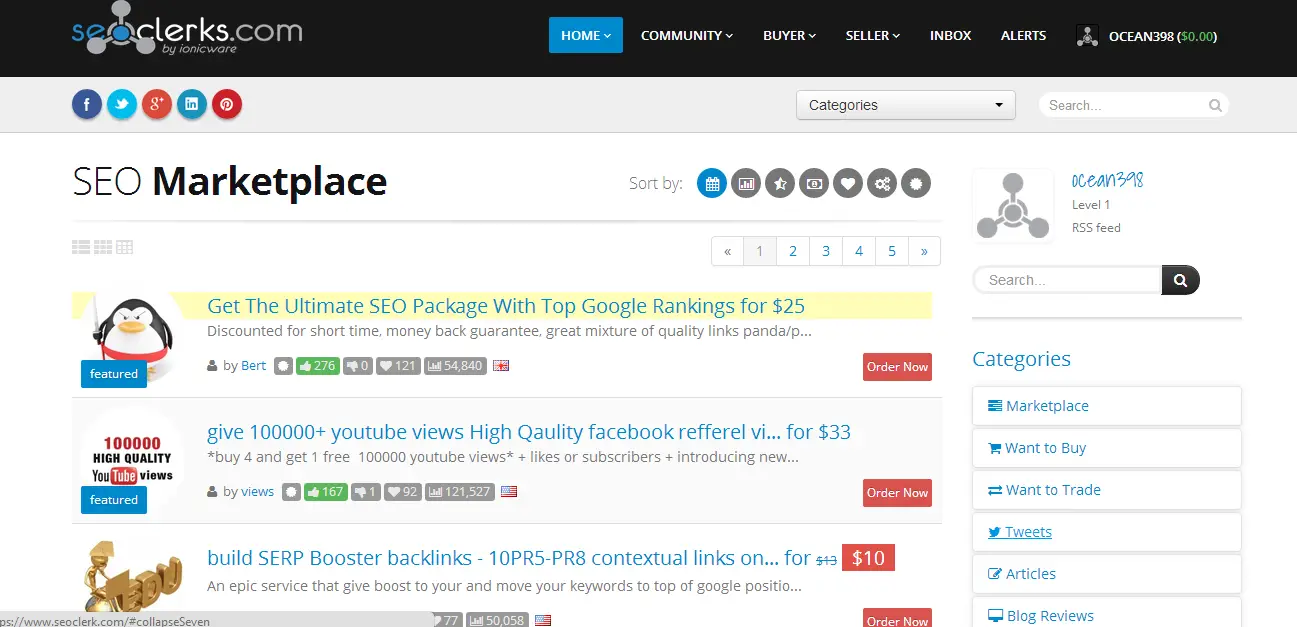Open the LinkedIn social icon
Image resolution: width=1297 pixels, height=627 pixels.
[192, 104]
